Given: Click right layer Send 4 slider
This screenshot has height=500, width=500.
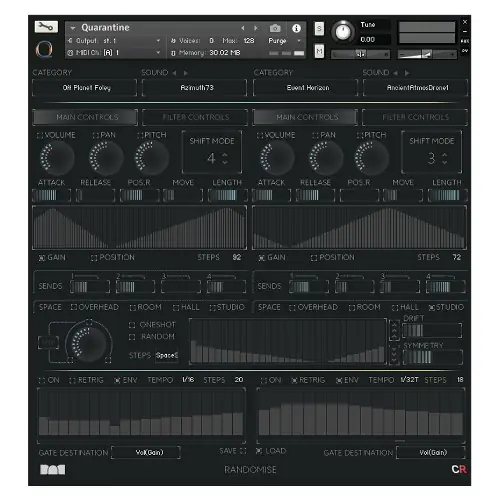Looking at the screenshot, I should pyautogui.click(x=446, y=287).
